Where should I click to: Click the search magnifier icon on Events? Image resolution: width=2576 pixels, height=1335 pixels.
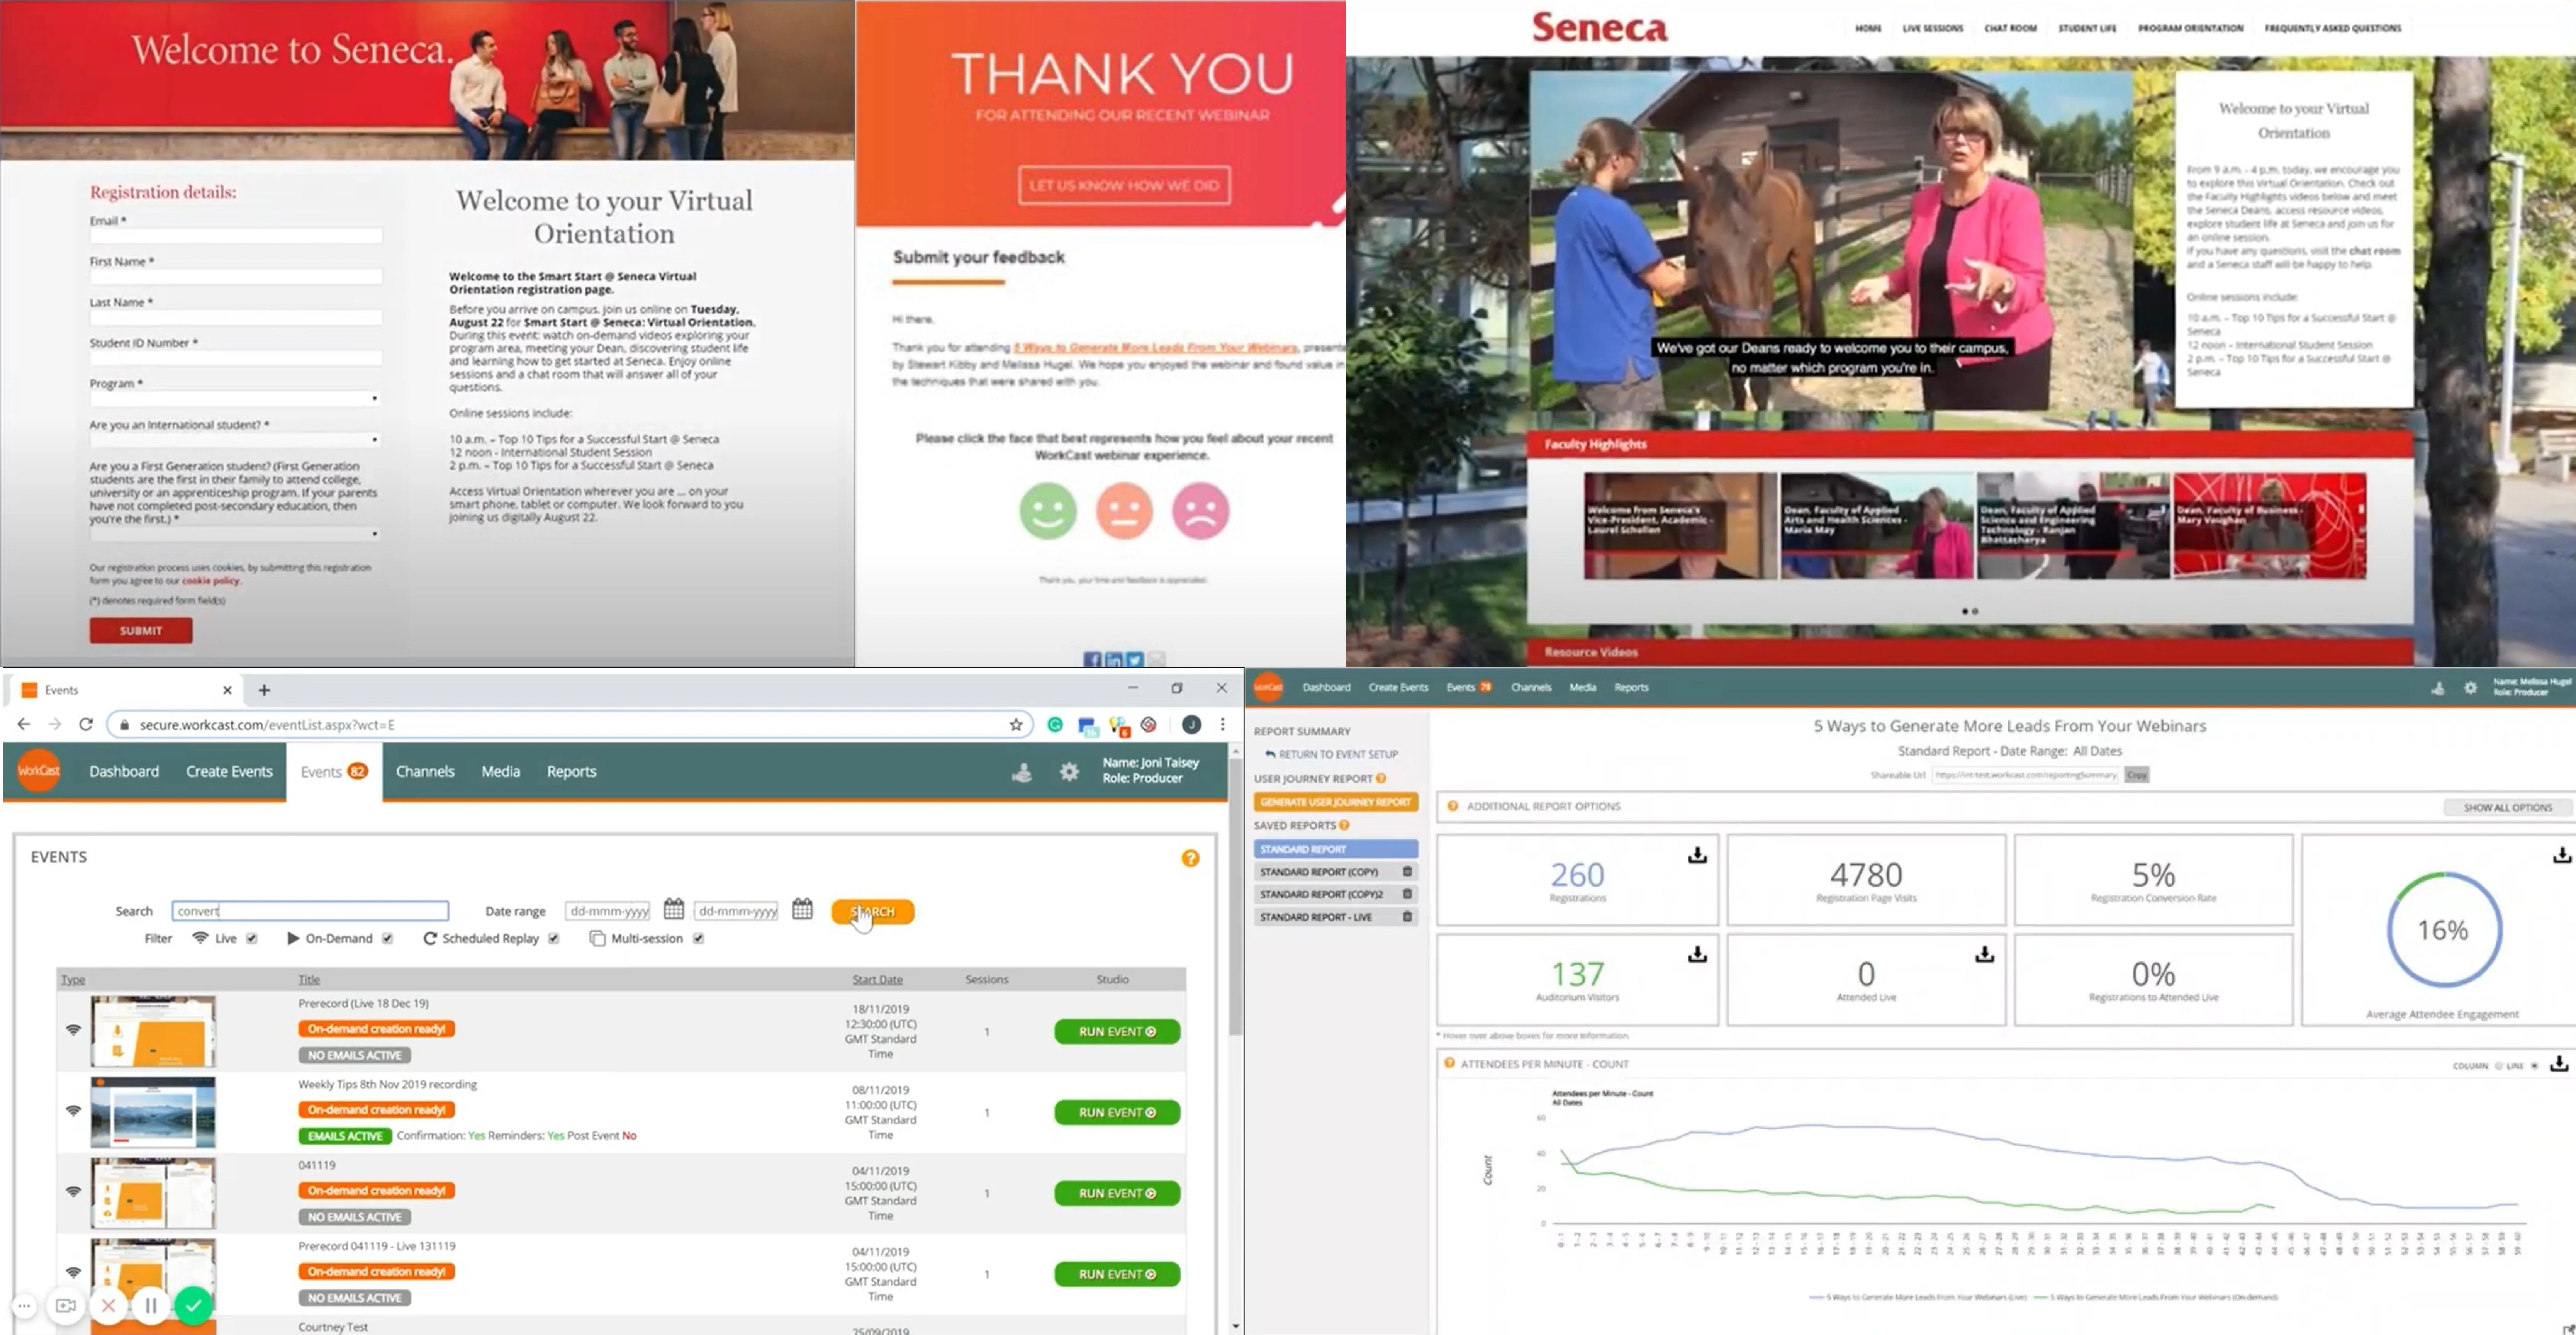pyautogui.click(x=873, y=911)
